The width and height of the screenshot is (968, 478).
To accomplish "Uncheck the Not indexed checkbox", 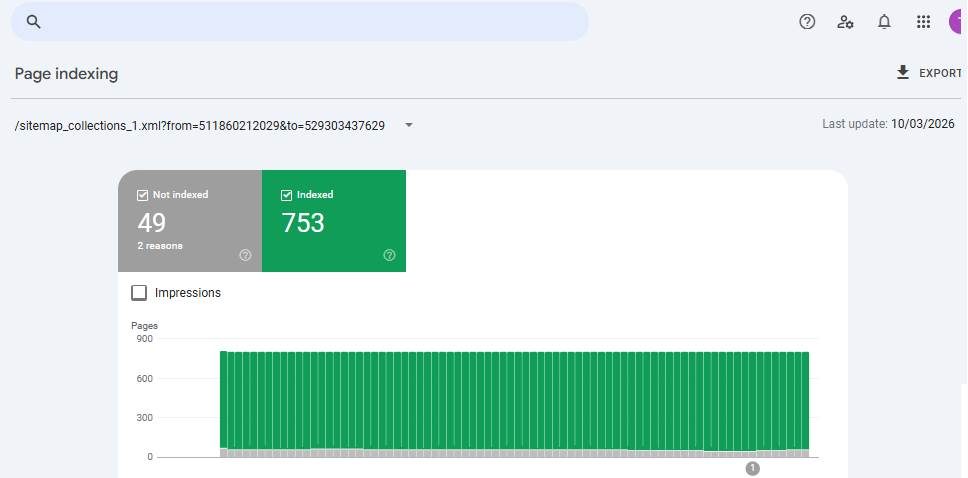I will [x=143, y=195].
